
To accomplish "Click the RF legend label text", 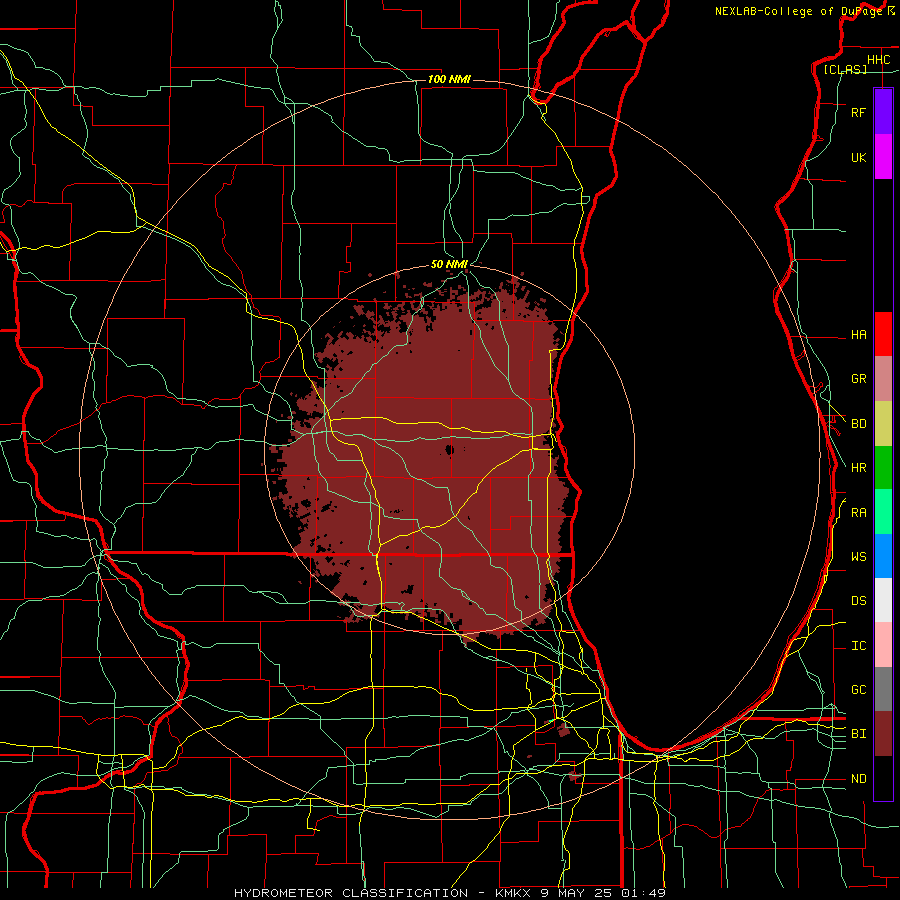I will (858, 112).
